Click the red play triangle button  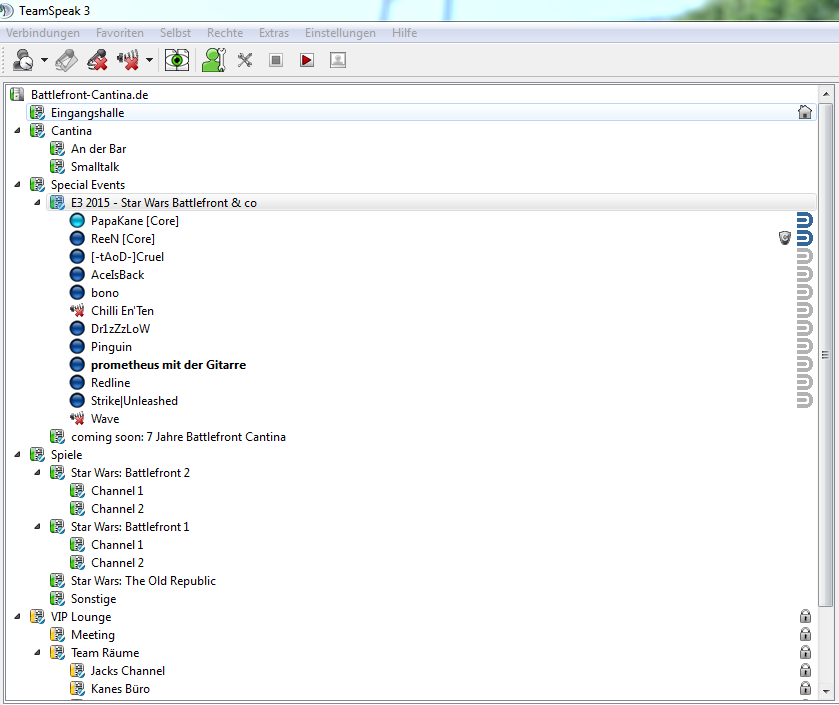coord(307,60)
